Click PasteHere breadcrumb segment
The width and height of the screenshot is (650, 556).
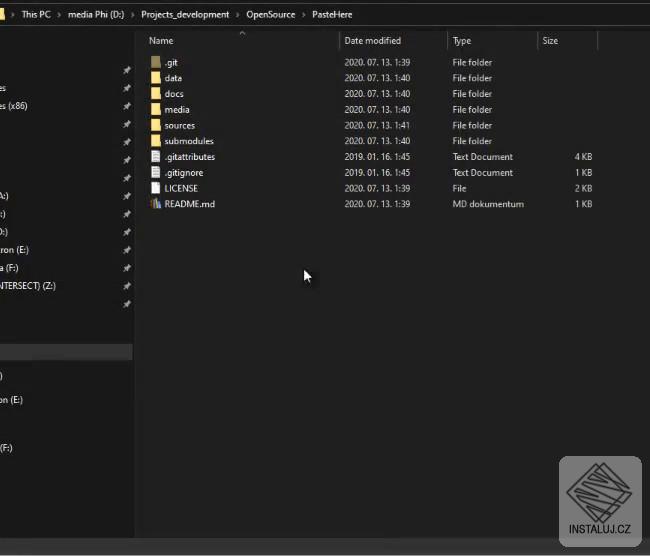[x=332, y=15]
